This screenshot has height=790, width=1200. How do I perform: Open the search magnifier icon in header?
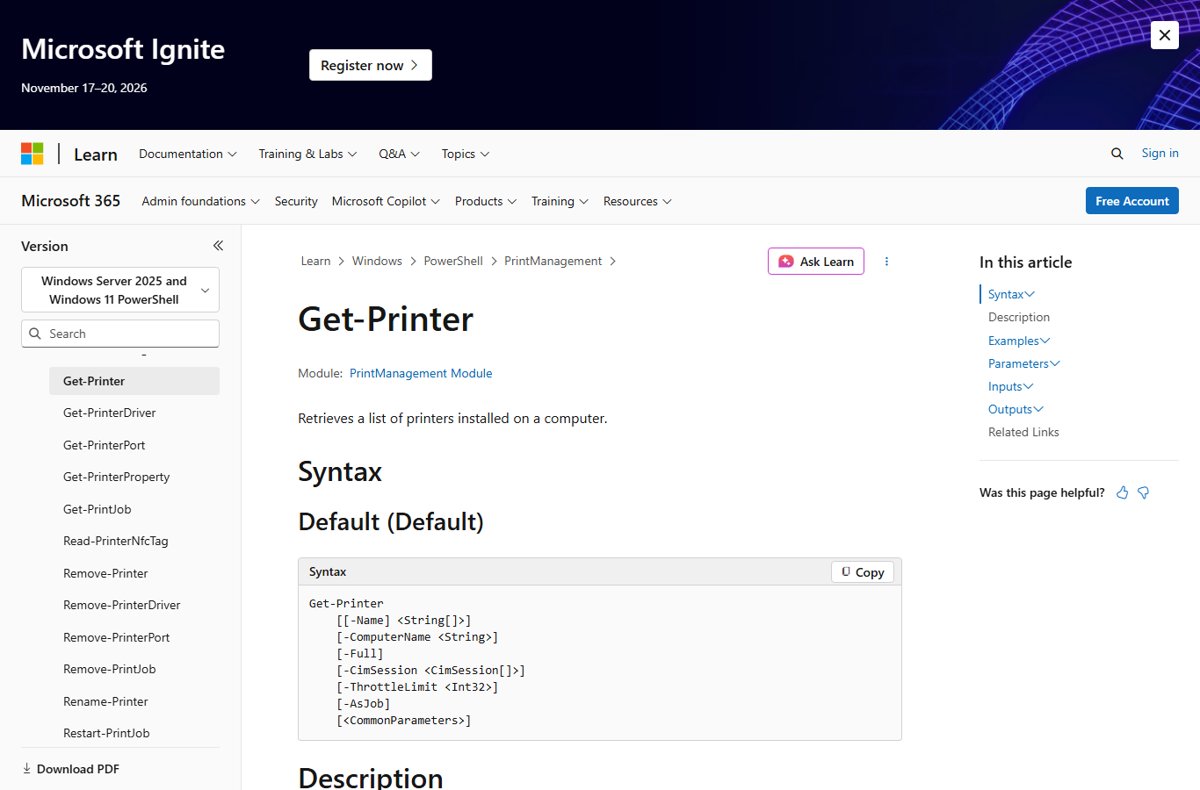[x=1117, y=153]
